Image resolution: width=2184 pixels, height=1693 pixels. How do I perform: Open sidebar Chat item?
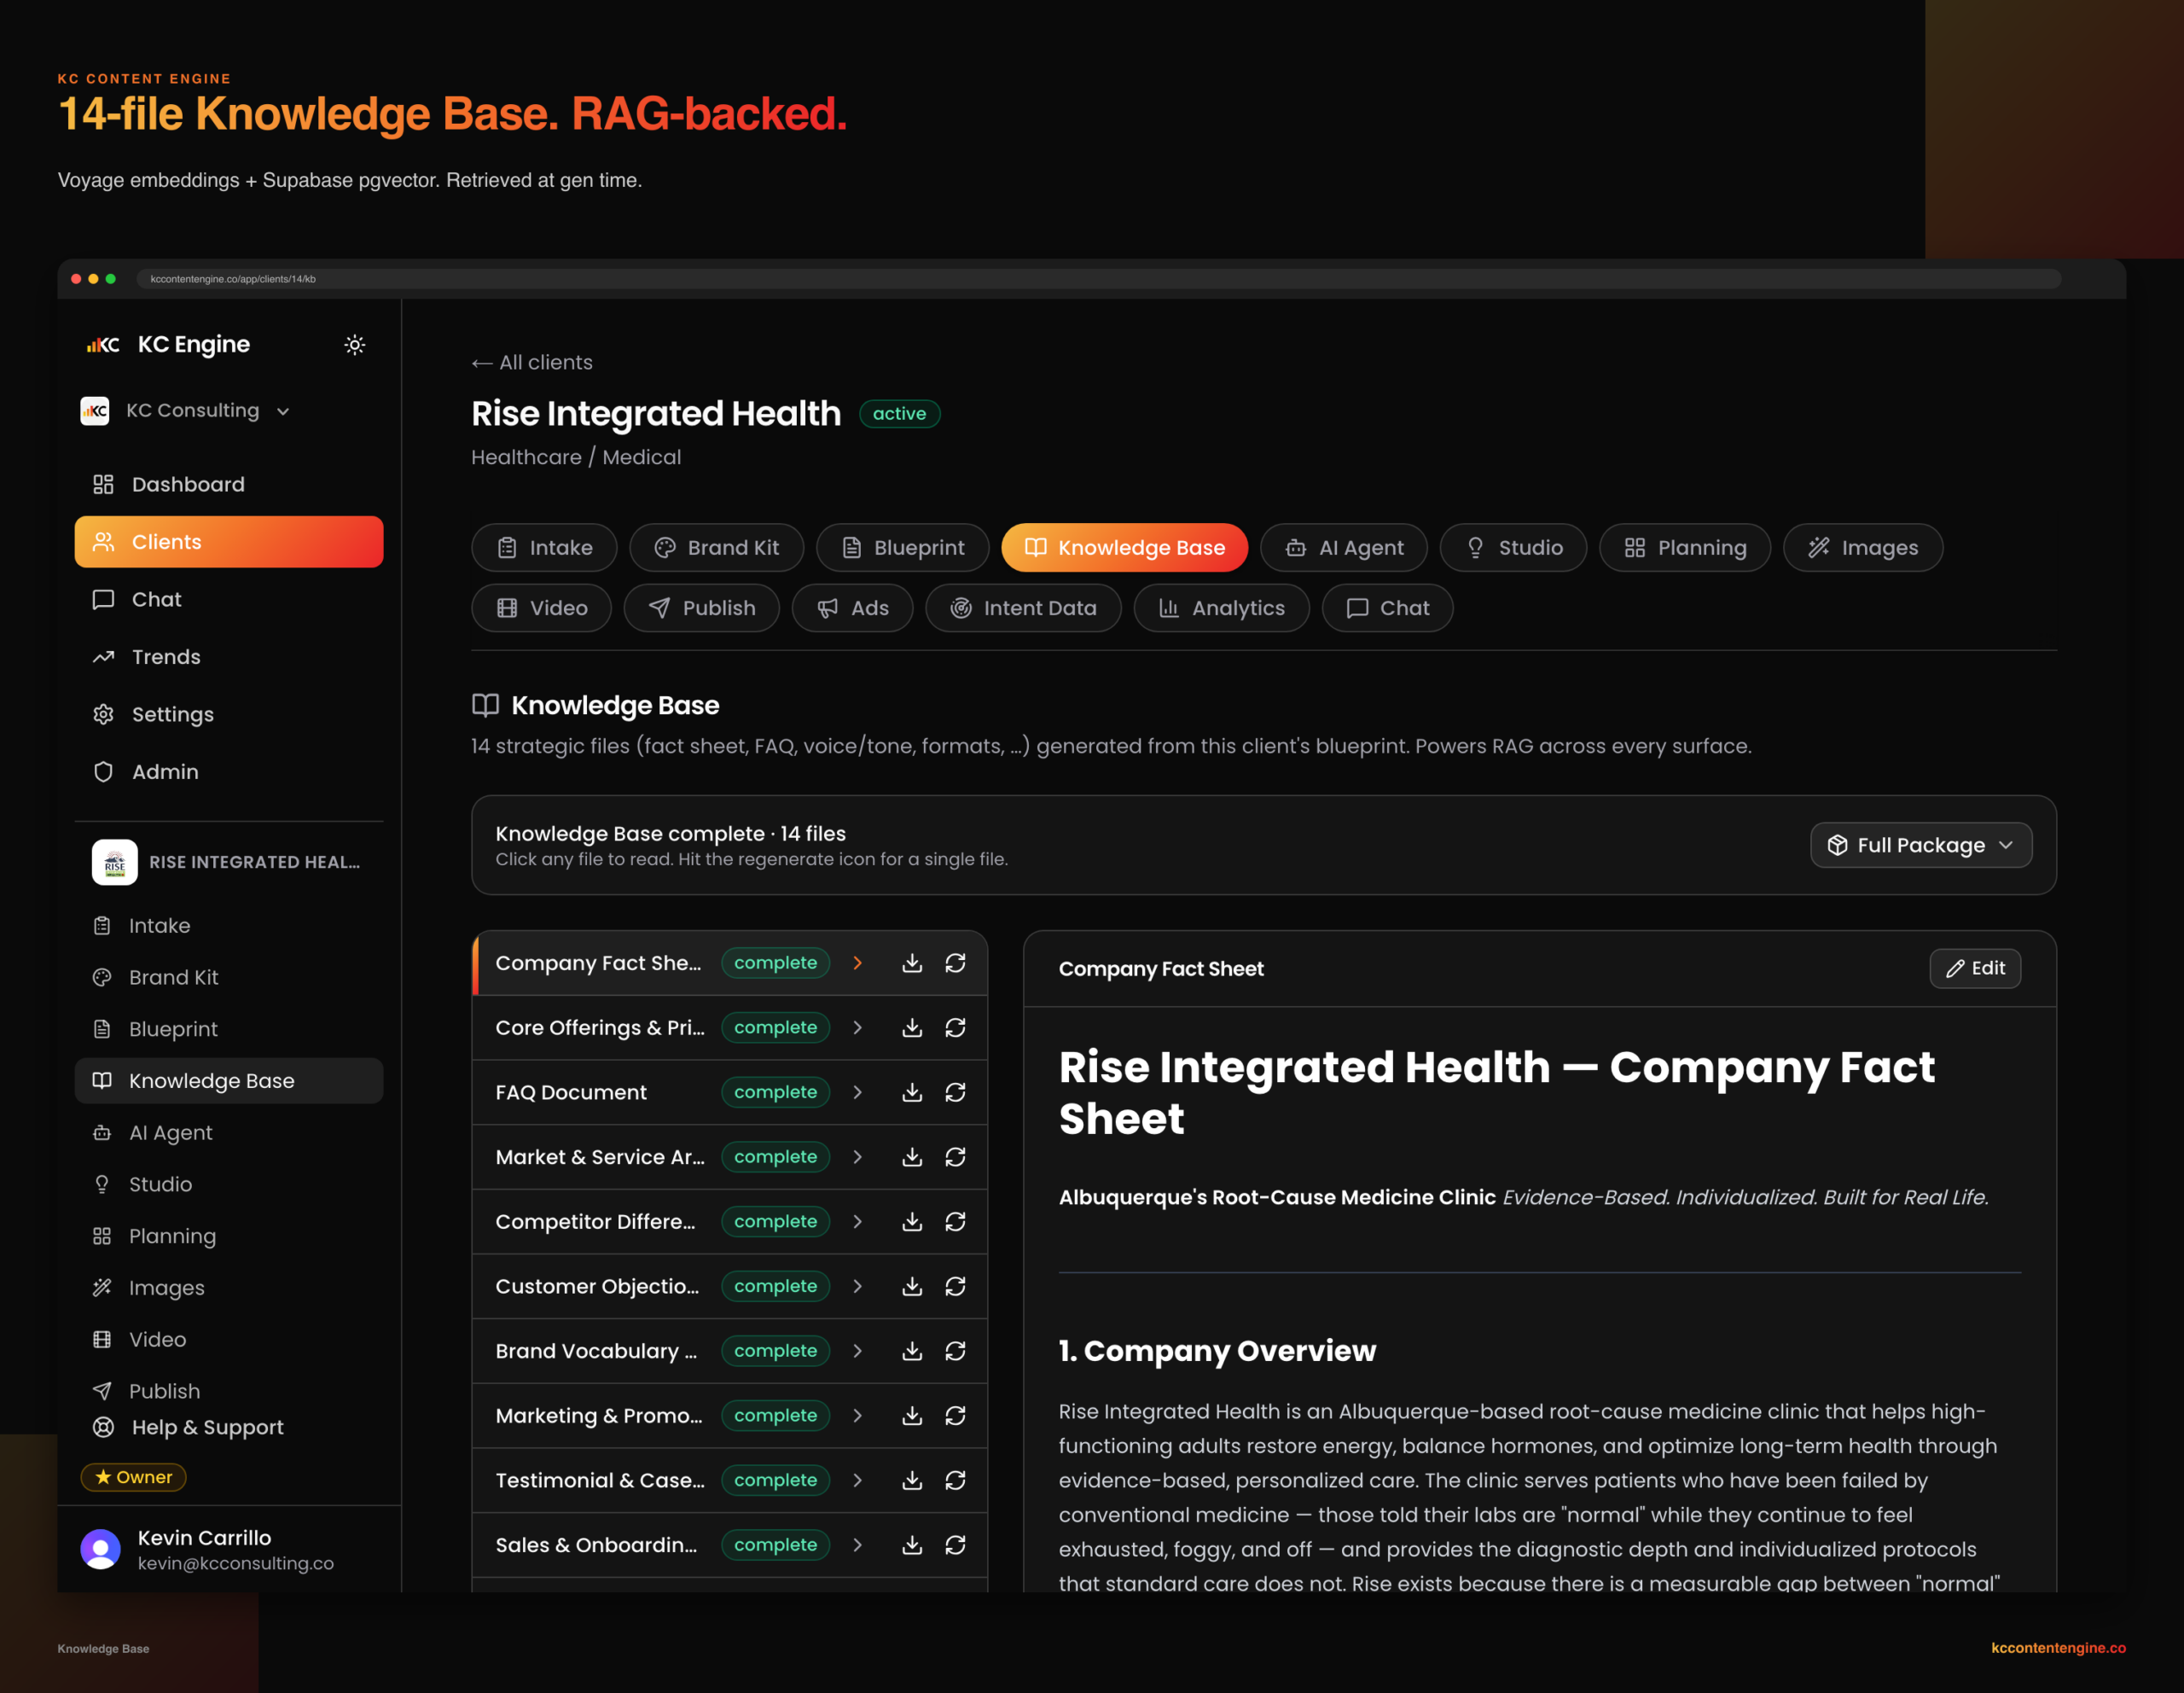click(x=229, y=600)
